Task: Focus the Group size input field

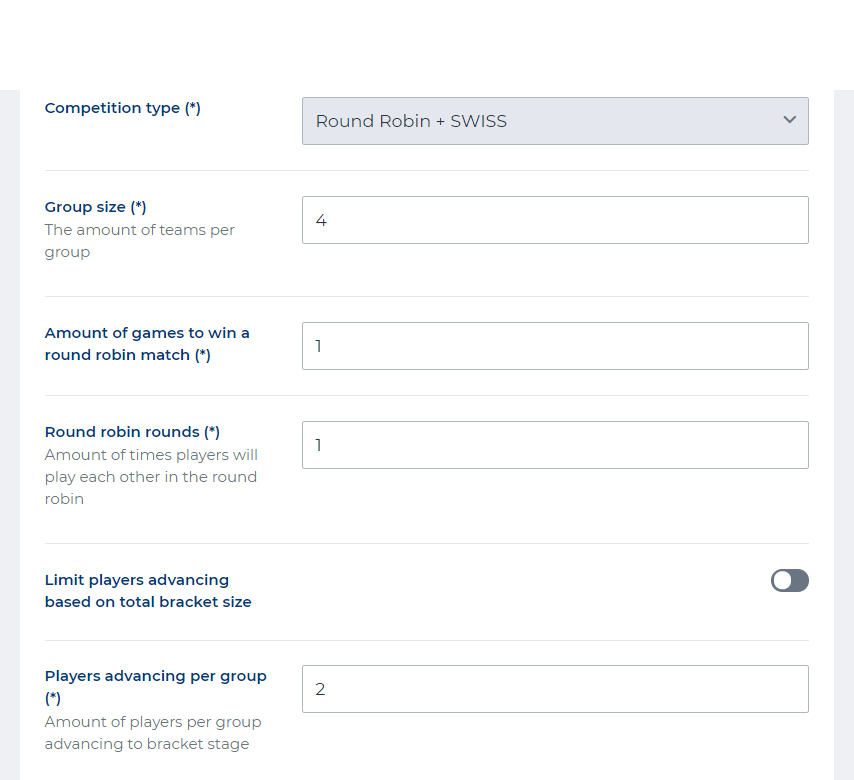Action: (x=555, y=220)
